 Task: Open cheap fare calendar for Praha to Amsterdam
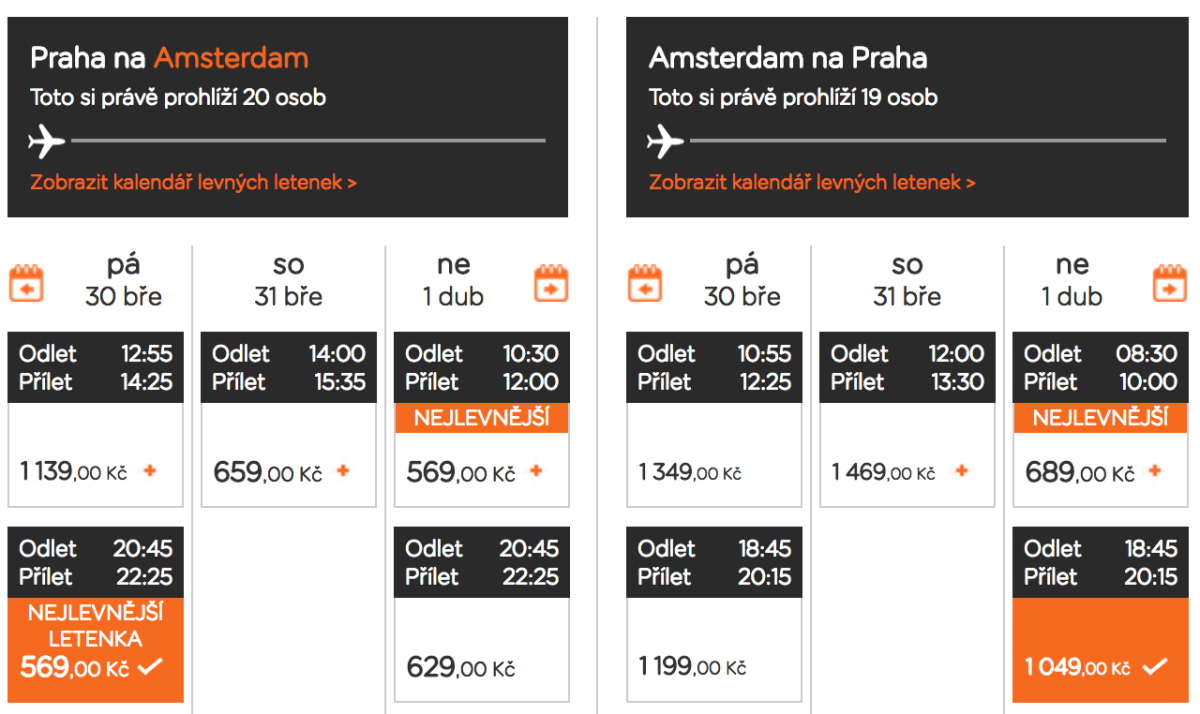point(194,182)
